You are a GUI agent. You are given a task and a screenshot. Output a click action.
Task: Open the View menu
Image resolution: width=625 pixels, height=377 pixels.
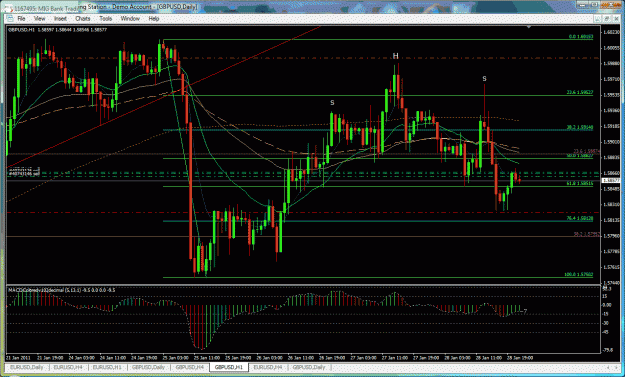pyautogui.click(x=39, y=19)
